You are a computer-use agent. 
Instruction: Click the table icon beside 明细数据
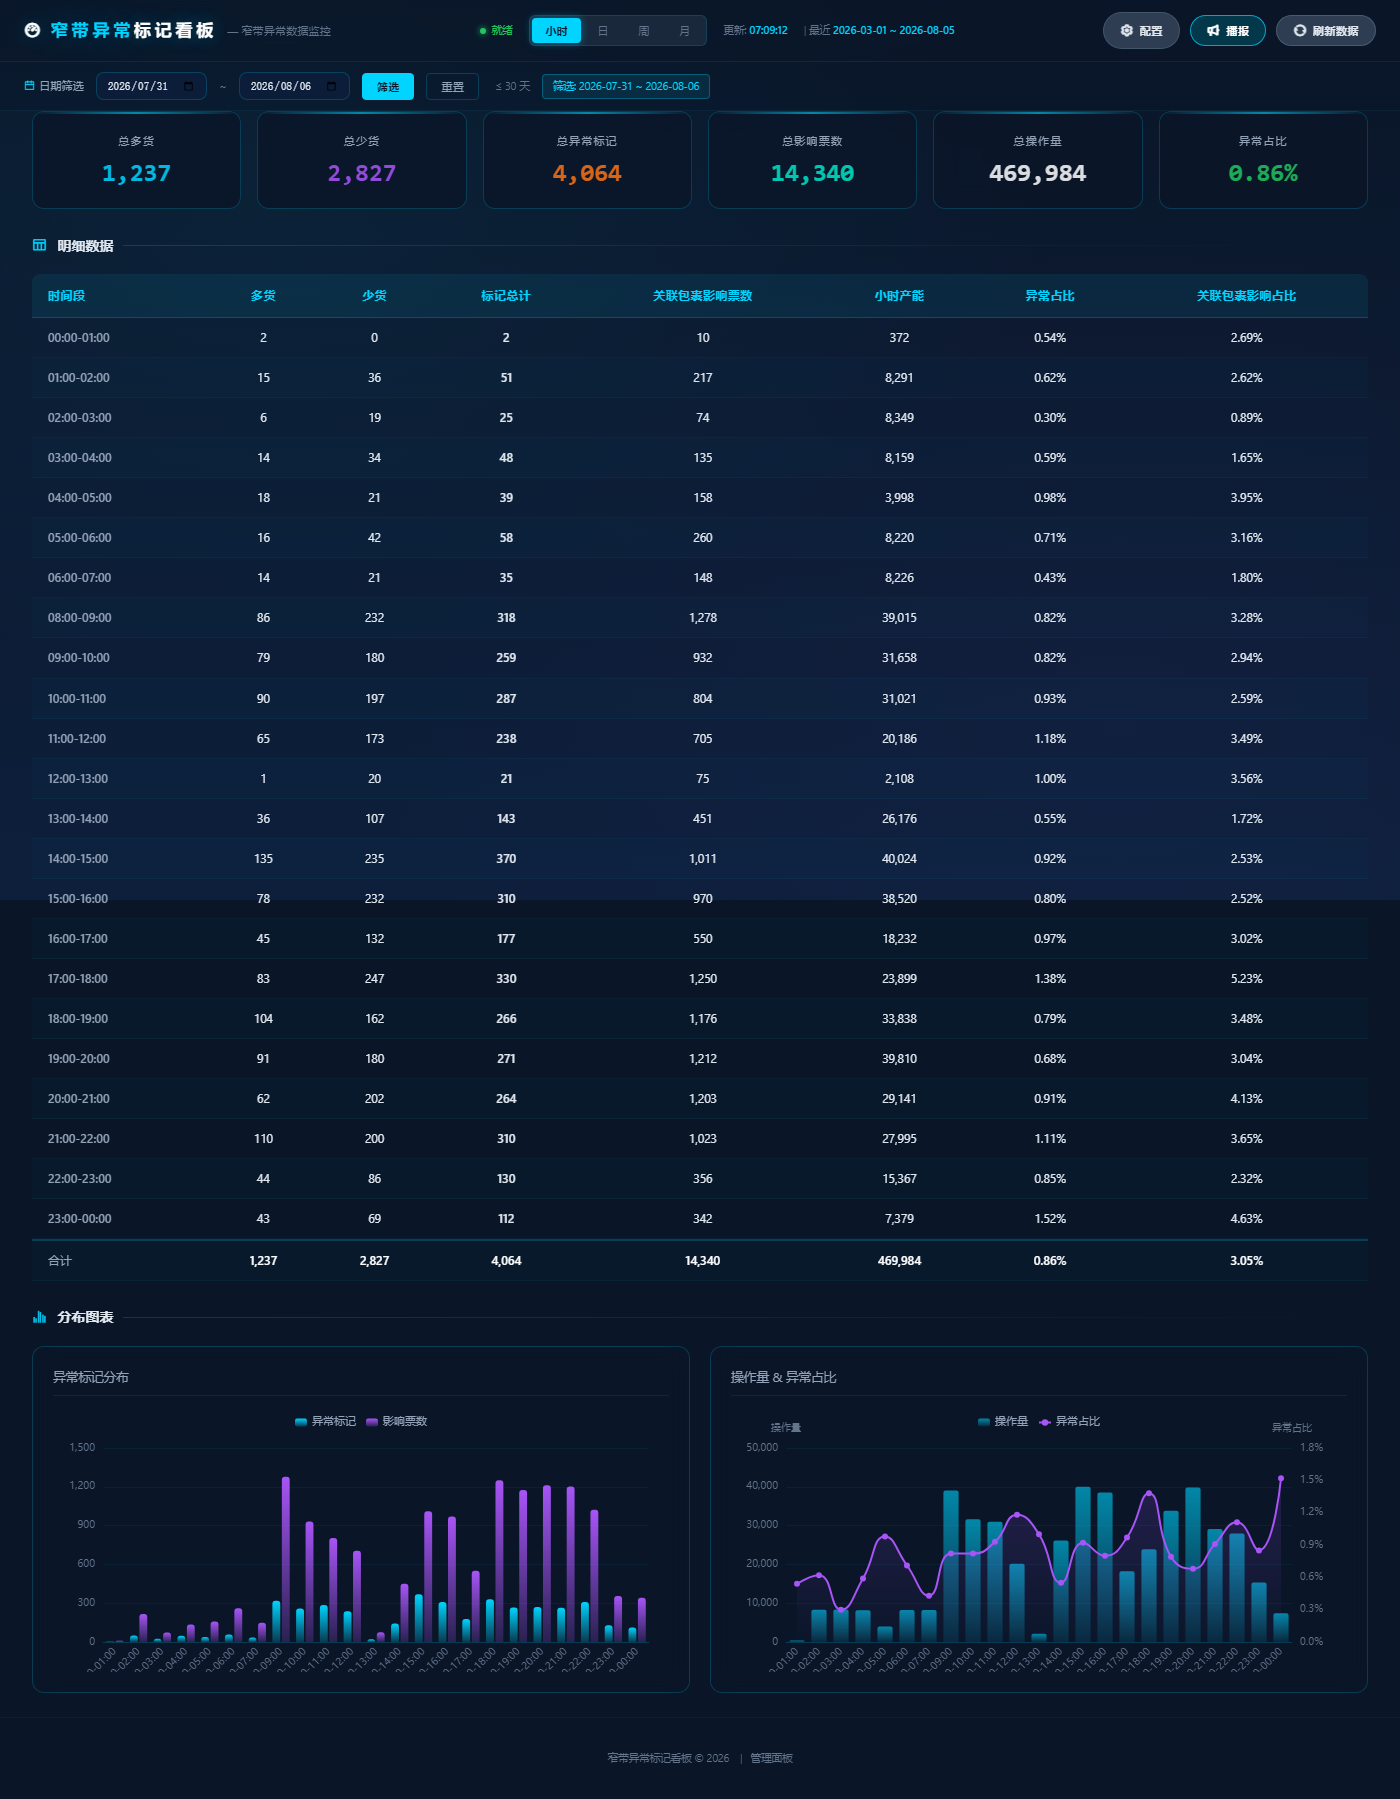pyautogui.click(x=40, y=245)
